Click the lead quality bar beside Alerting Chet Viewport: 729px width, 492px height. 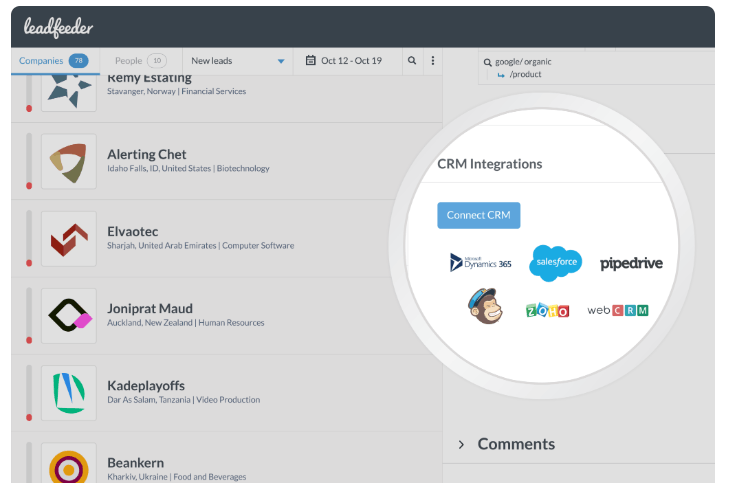pyautogui.click(x=29, y=161)
